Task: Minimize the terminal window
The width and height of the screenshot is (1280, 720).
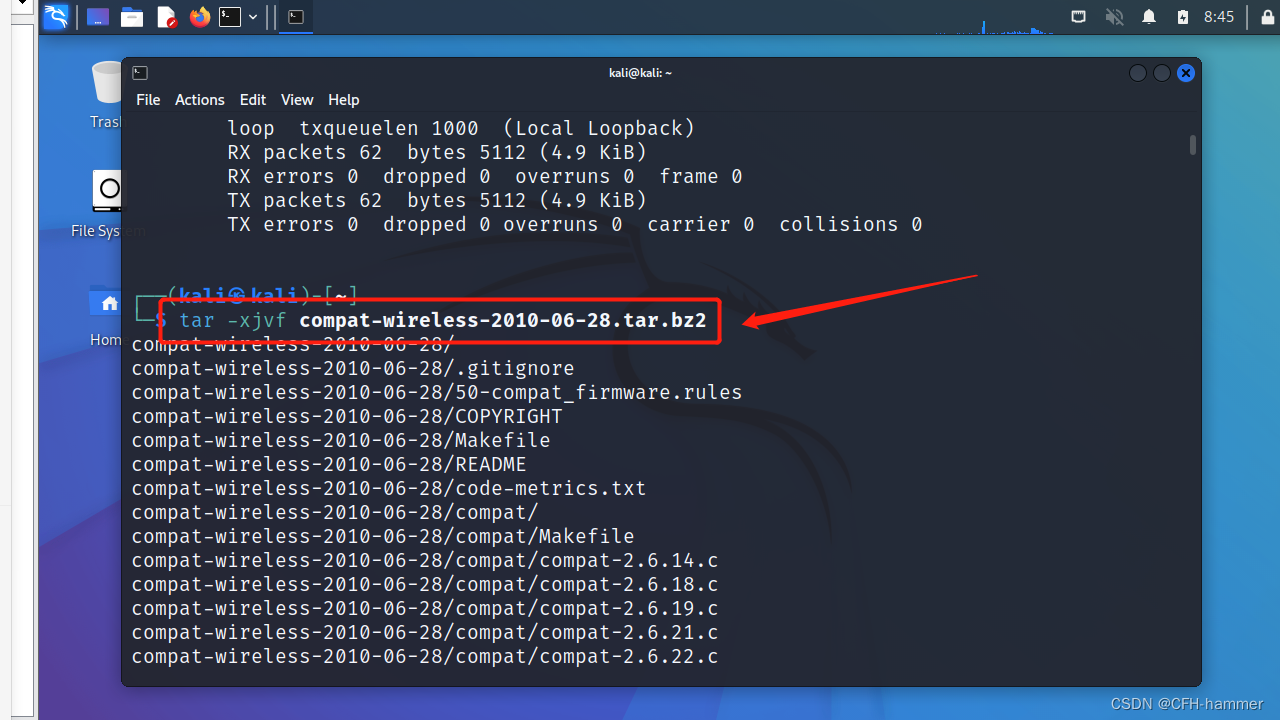Action: pos(1138,73)
